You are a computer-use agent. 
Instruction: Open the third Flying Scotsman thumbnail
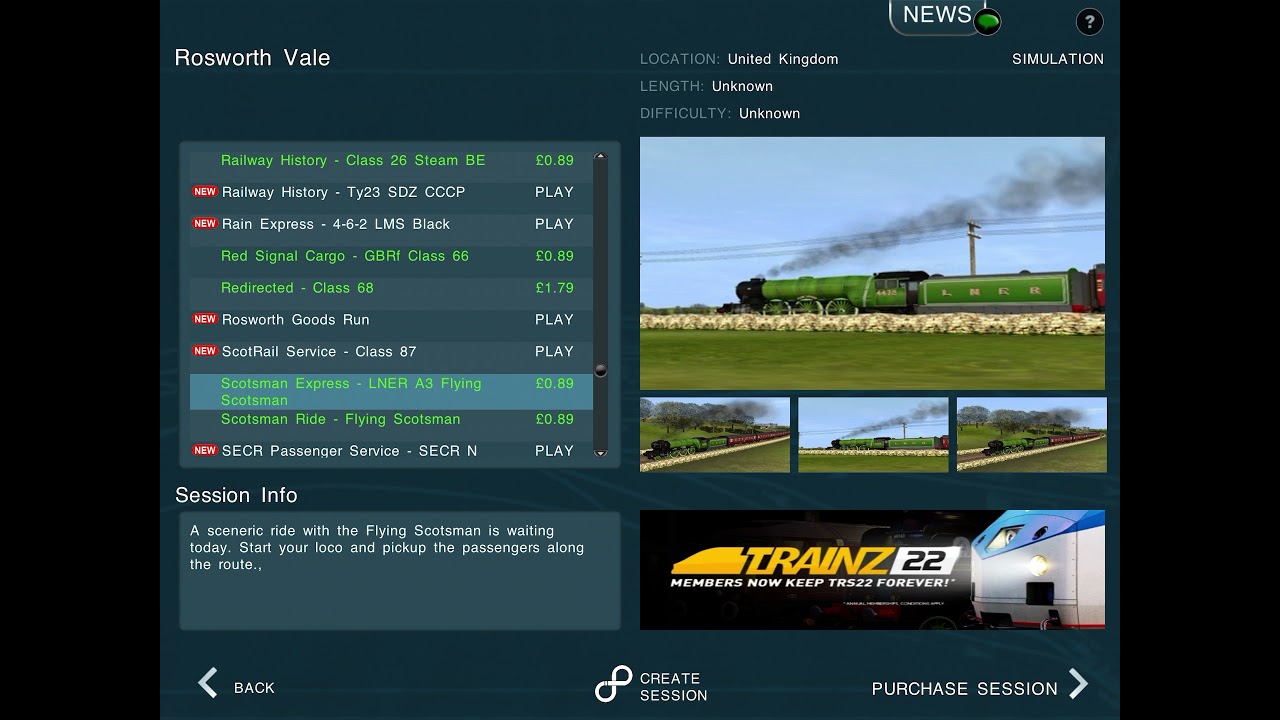1032,435
